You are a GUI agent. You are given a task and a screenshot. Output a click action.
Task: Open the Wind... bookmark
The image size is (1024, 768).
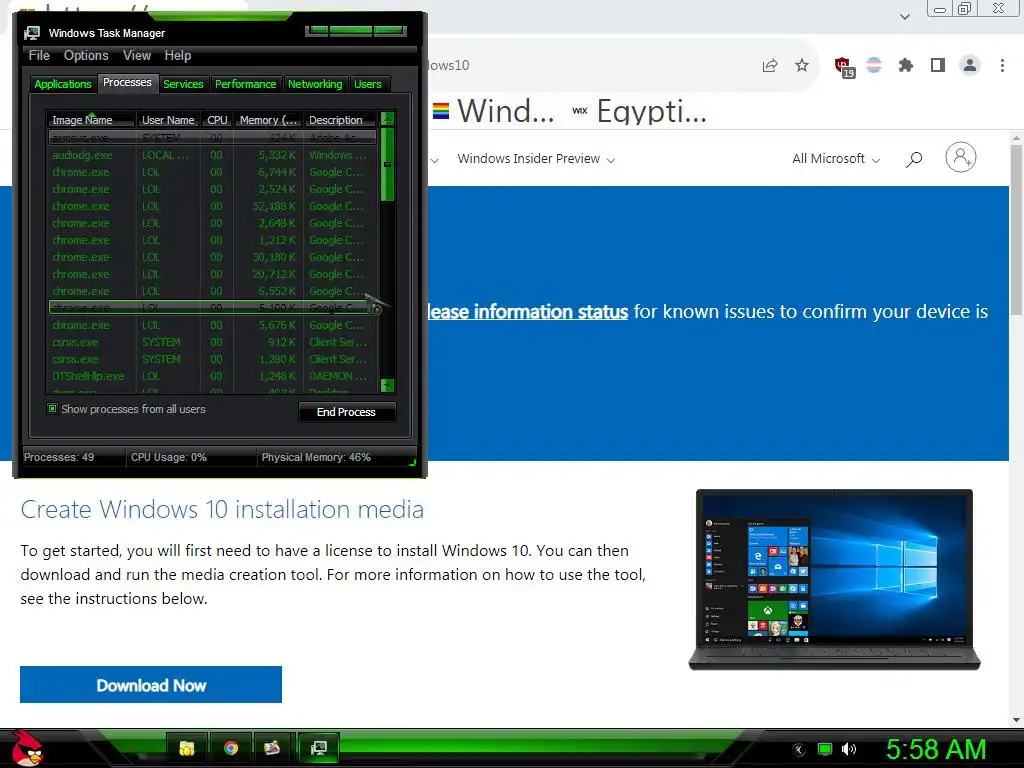(494, 111)
